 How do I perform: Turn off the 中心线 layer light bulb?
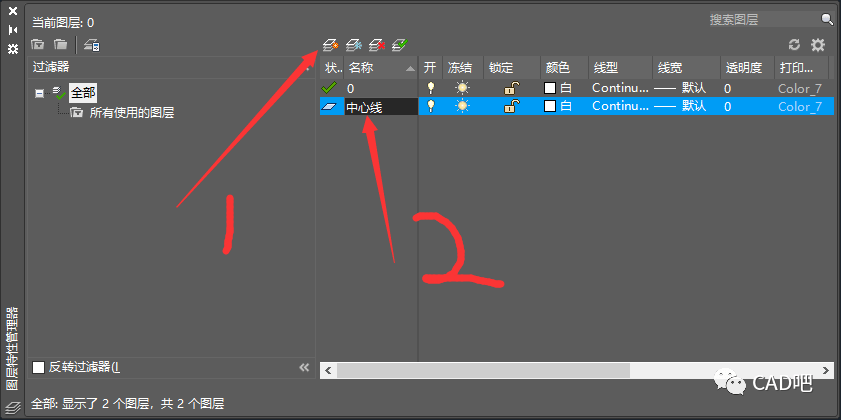pos(430,106)
